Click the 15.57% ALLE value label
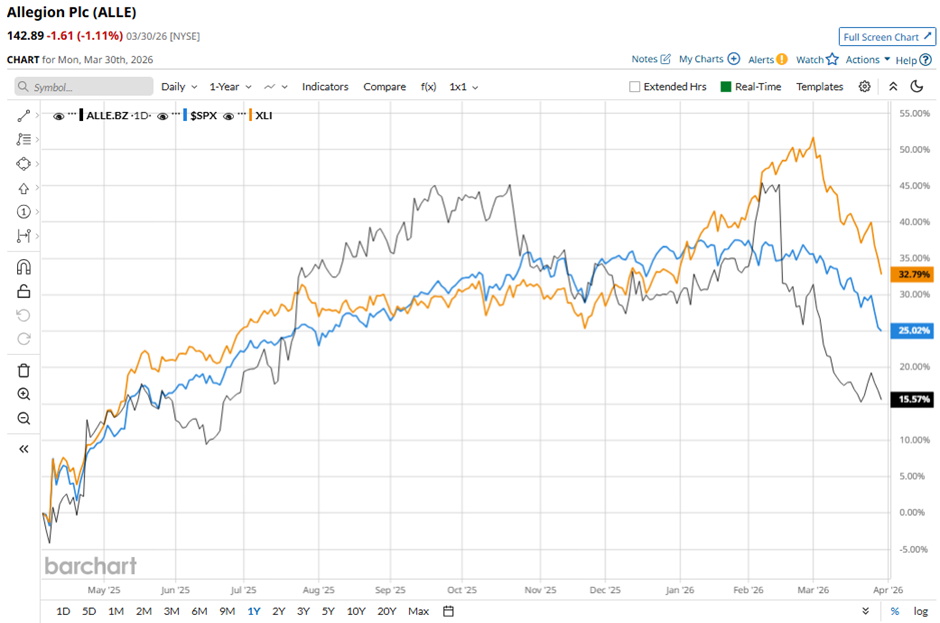 (x=912, y=399)
